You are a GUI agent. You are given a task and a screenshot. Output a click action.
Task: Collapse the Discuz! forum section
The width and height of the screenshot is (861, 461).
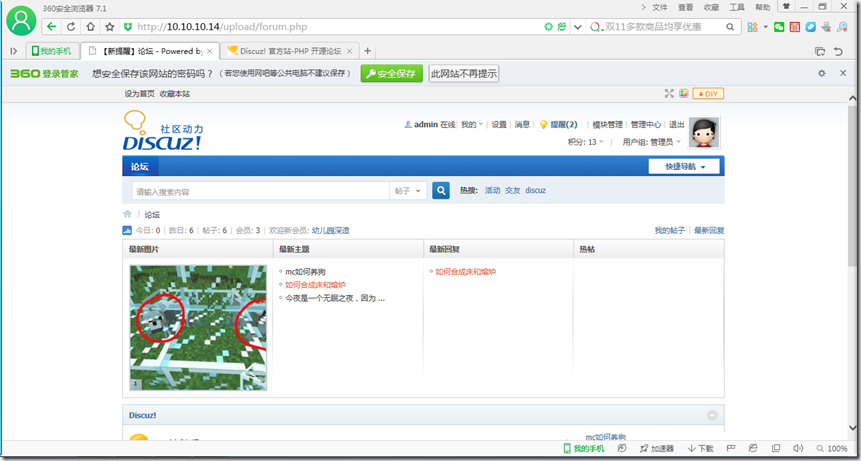click(x=712, y=415)
